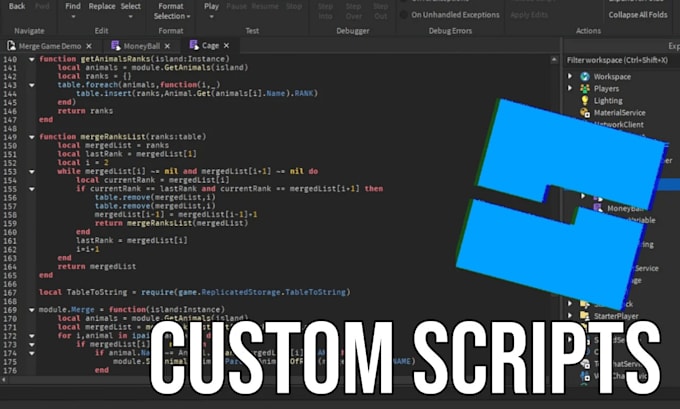The height and width of the screenshot is (409, 680).
Task: Select the Workspace row in Explorer
Action: pyautogui.click(x=622, y=77)
